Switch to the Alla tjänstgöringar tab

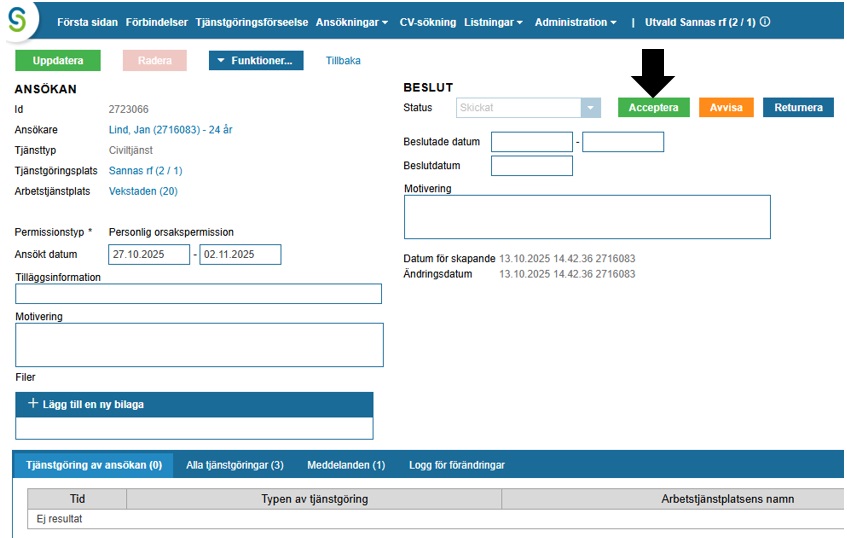[235, 465]
